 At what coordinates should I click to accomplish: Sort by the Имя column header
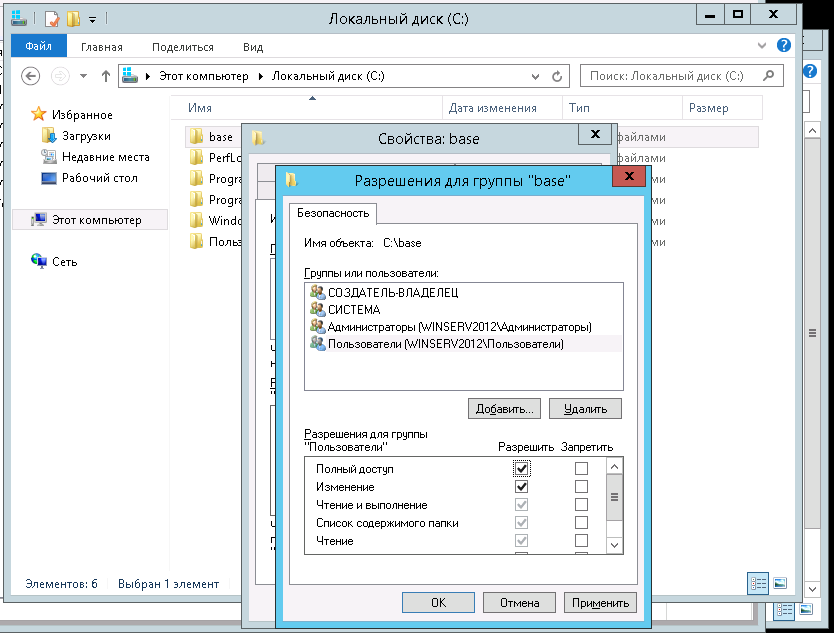click(x=306, y=108)
